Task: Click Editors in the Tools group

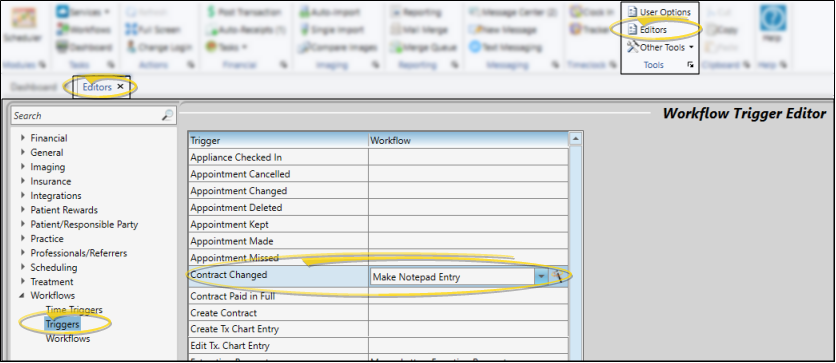Action: [x=647, y=30]
